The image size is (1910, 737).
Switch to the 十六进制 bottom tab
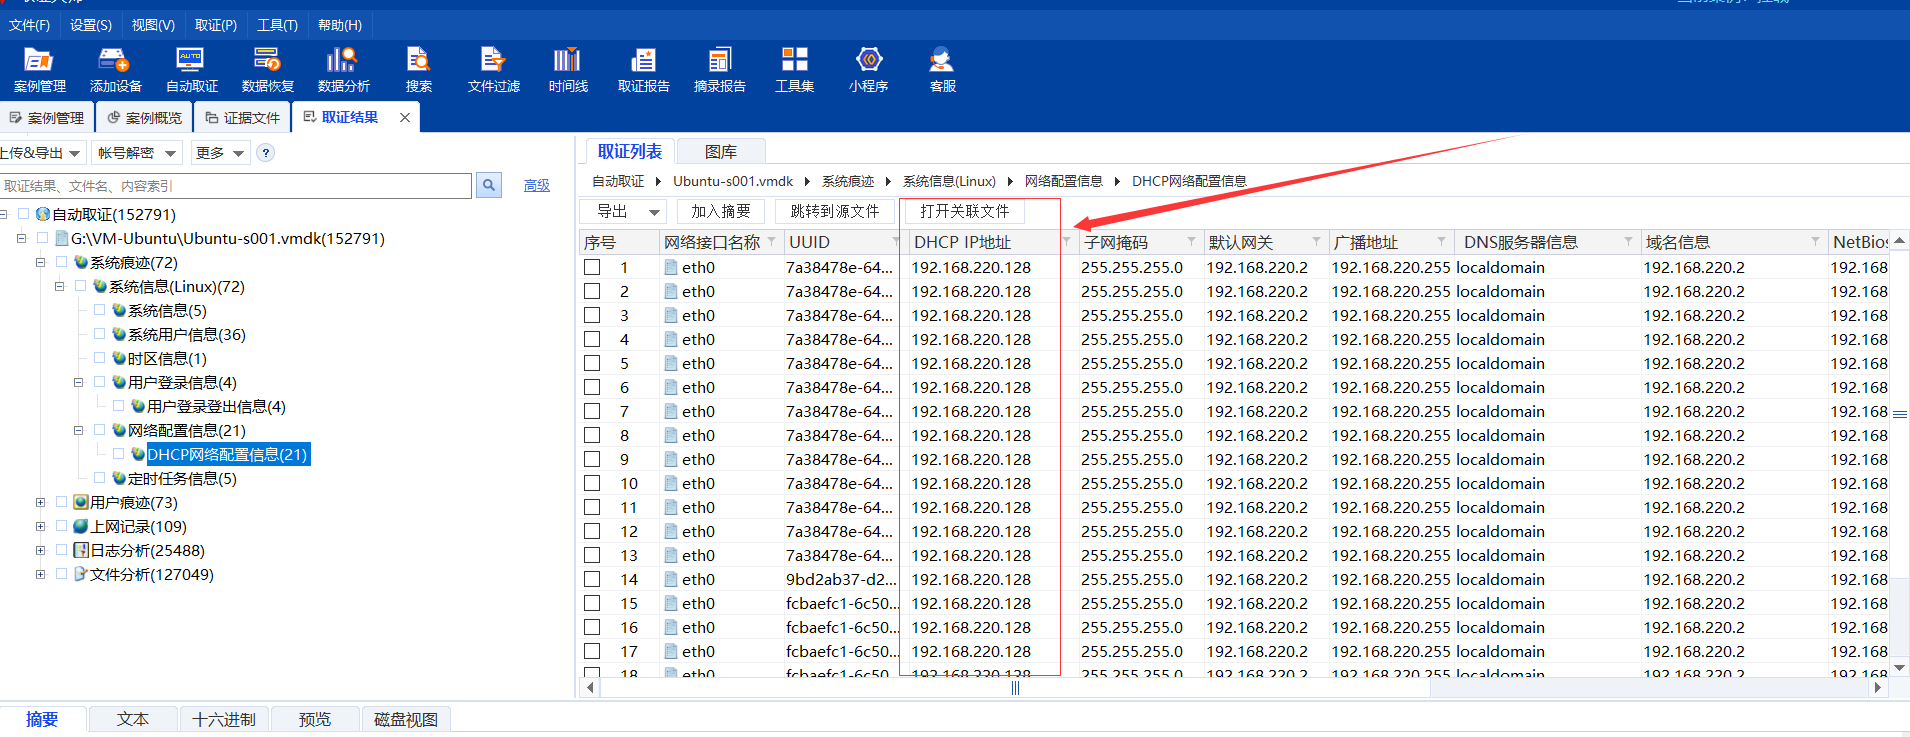224,719
